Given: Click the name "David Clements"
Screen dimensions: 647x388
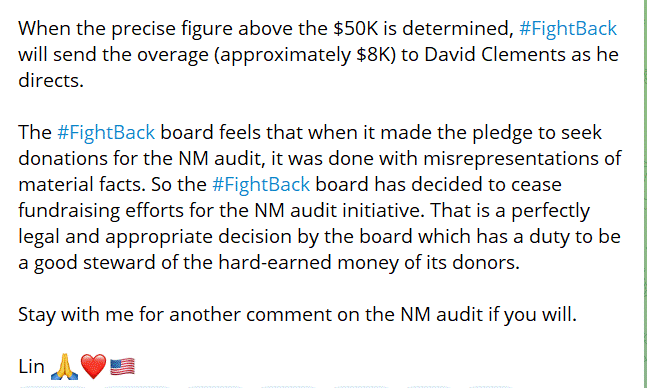Looking at the screenshot, I should coord(494,55).
